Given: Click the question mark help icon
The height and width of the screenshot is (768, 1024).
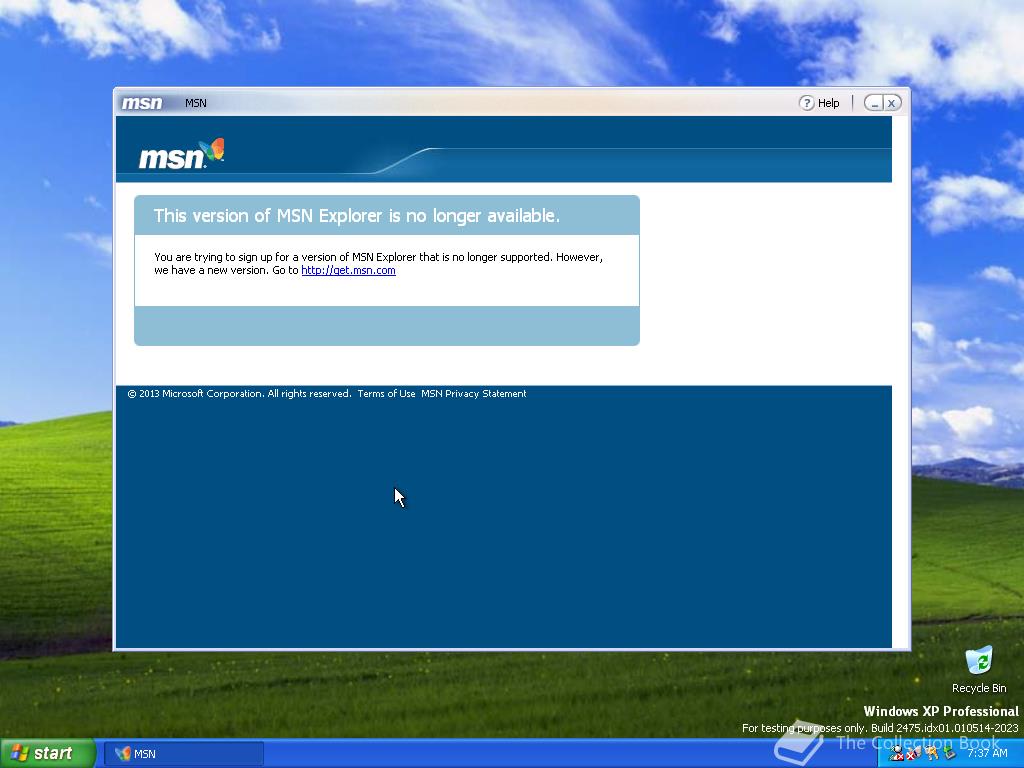Looking at the screenshot, I should [x=807, y=103].
